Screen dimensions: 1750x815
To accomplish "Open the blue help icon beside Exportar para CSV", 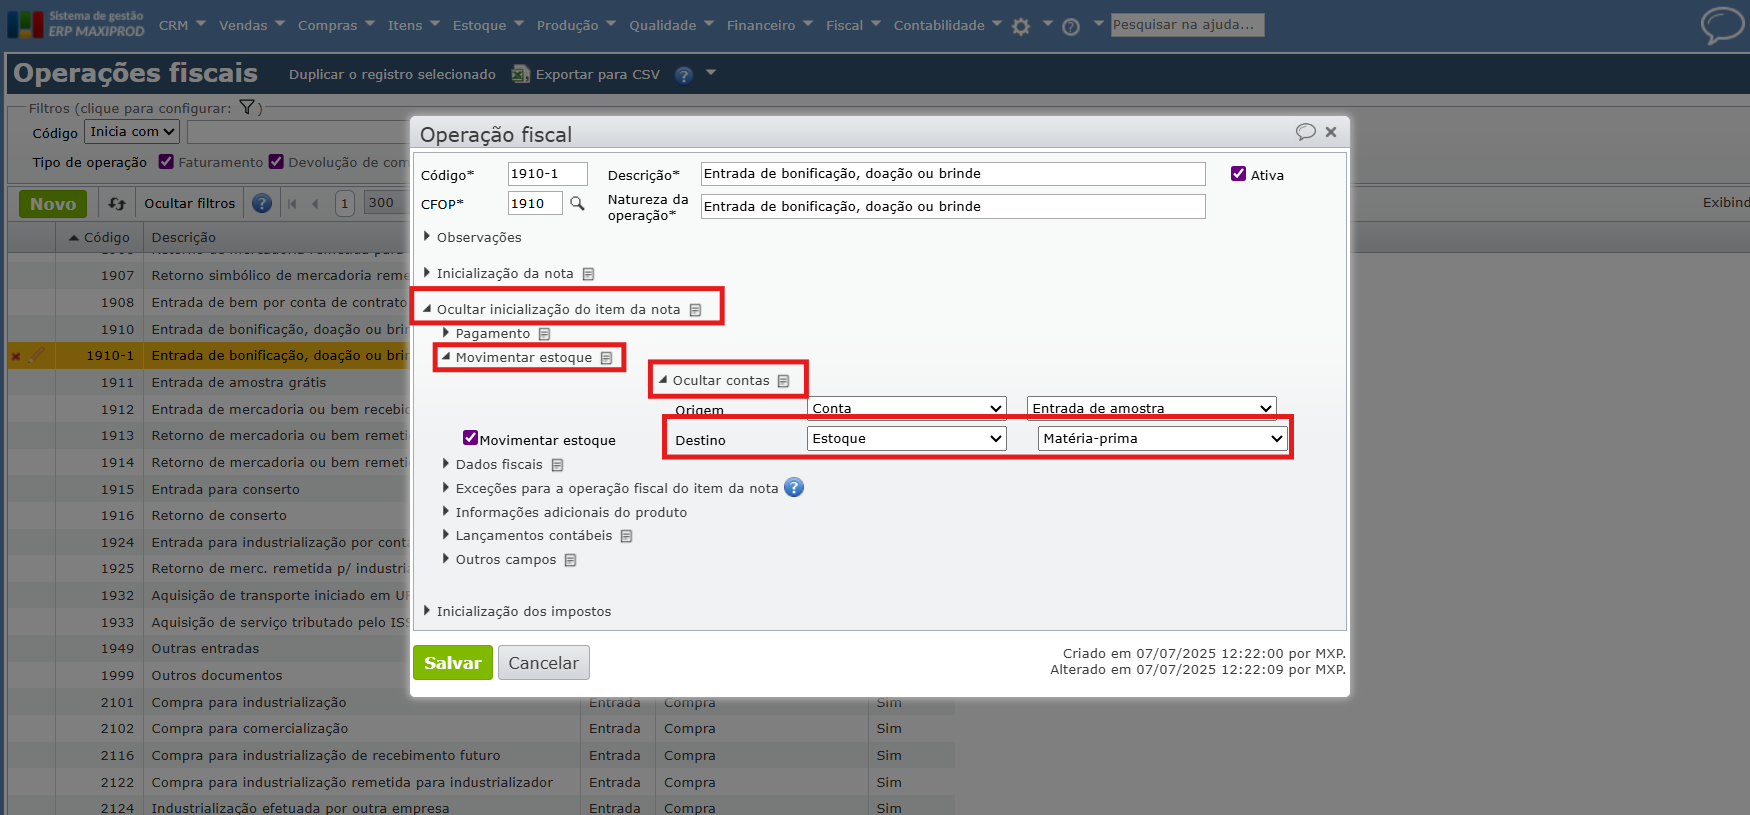I will coord(684,75).
